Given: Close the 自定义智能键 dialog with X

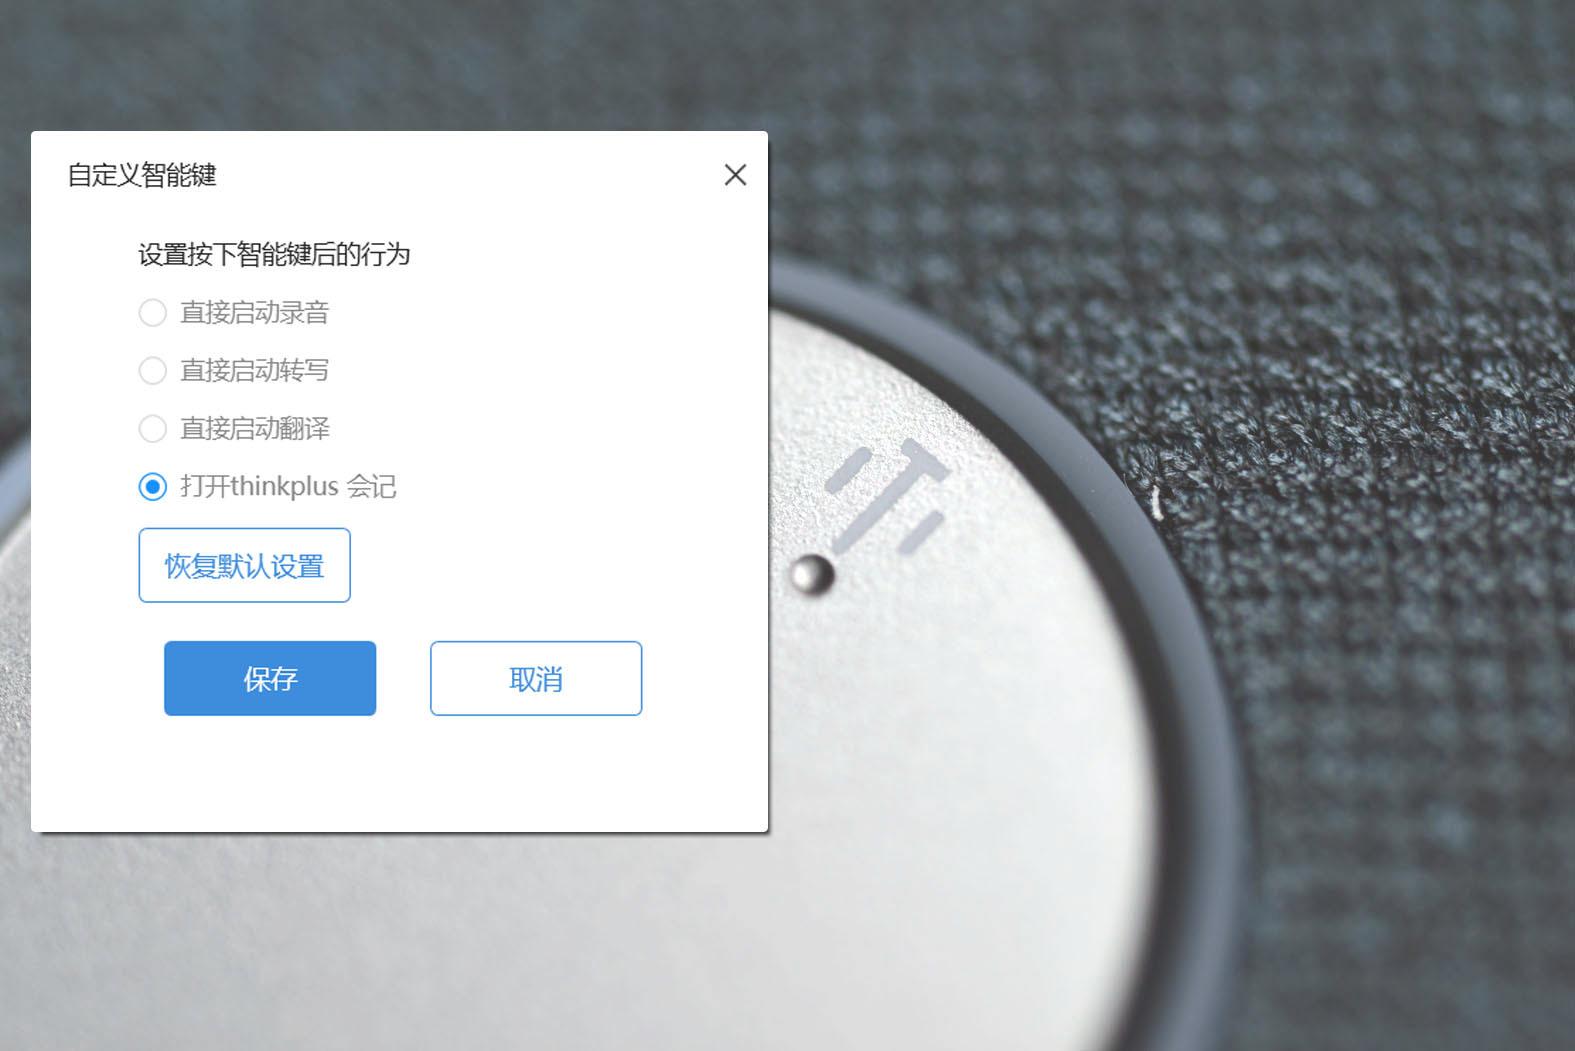Looking at the screenshot, I should point(735,175).
